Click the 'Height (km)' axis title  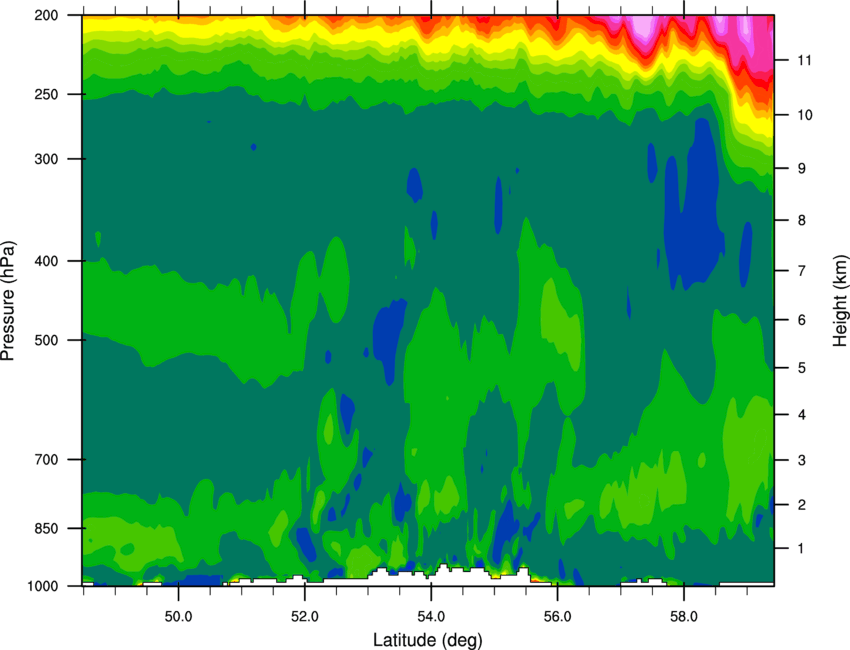(840, 300)
